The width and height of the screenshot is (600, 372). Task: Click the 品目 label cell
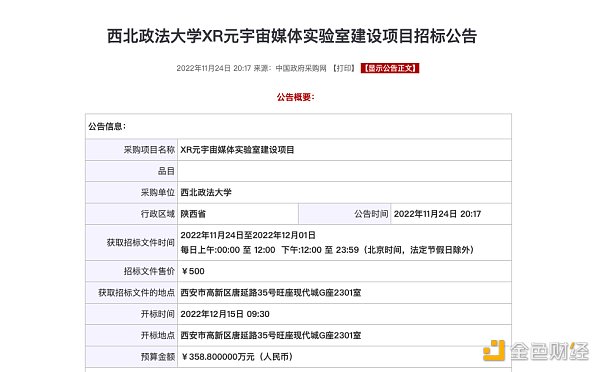(x=132, y=171)
